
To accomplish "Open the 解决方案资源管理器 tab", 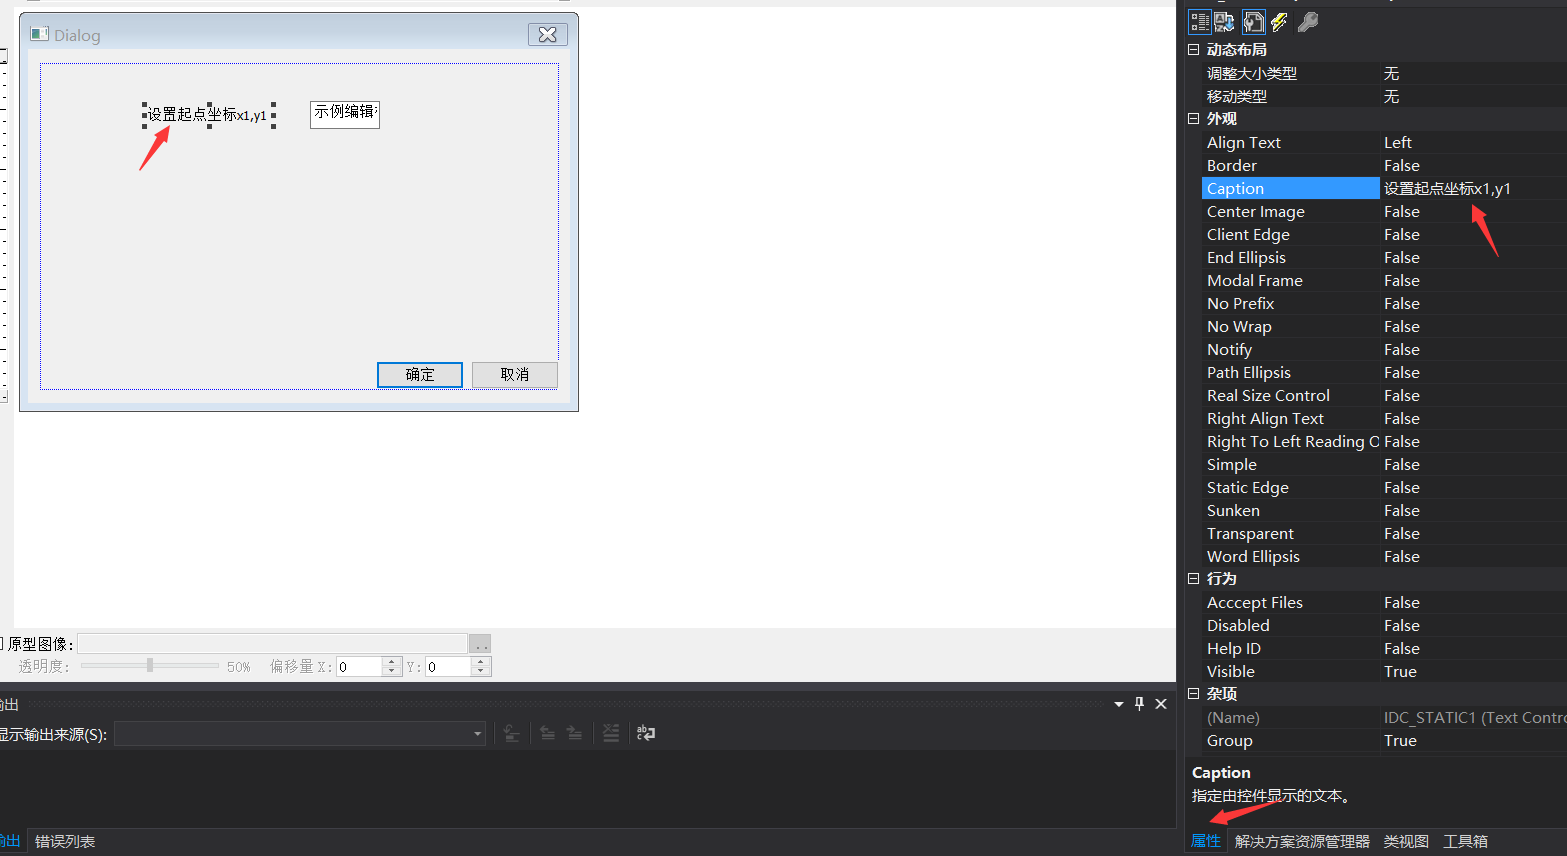I will [x=1302, y=841].
